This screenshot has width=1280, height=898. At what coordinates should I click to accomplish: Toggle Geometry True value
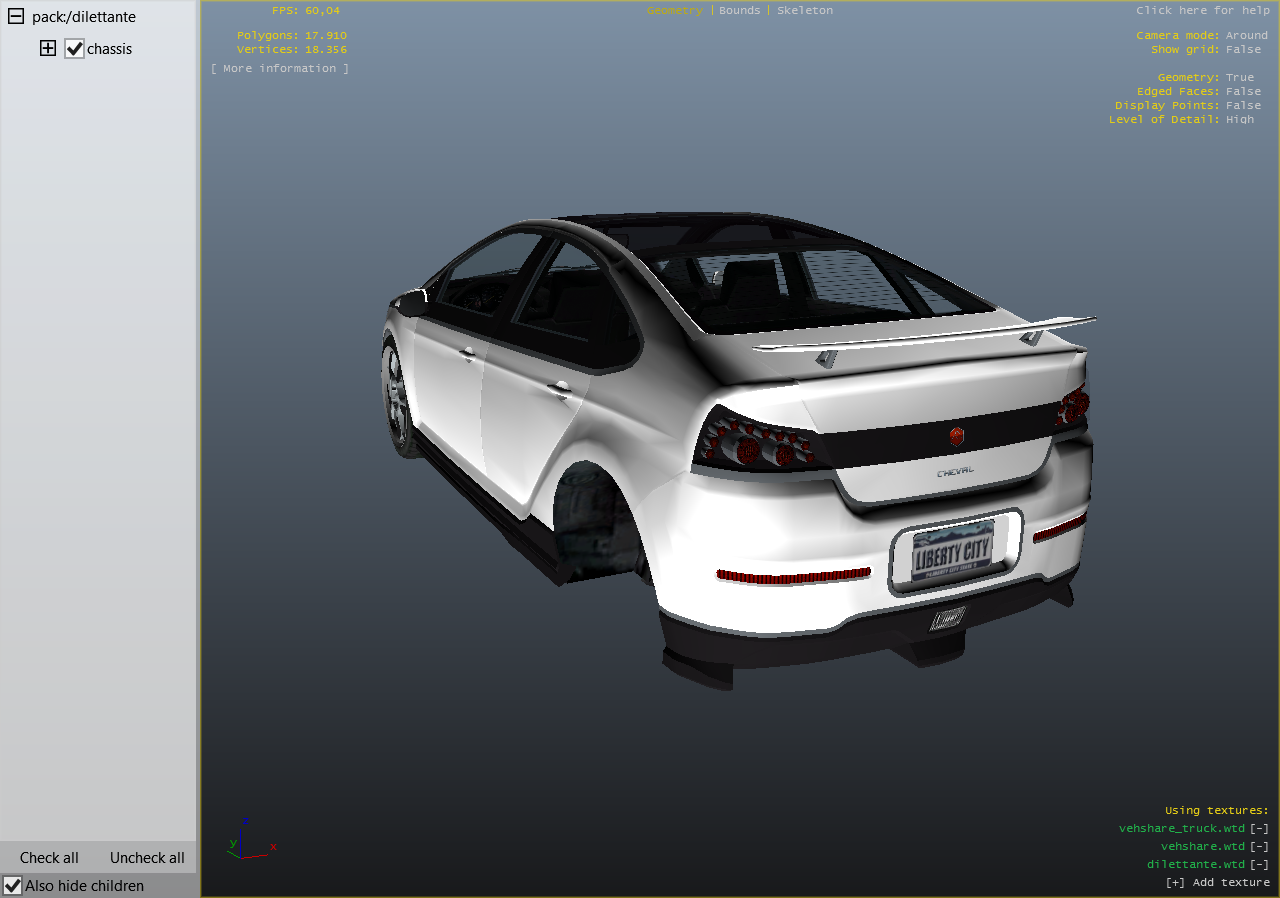tap(1240, 77)
